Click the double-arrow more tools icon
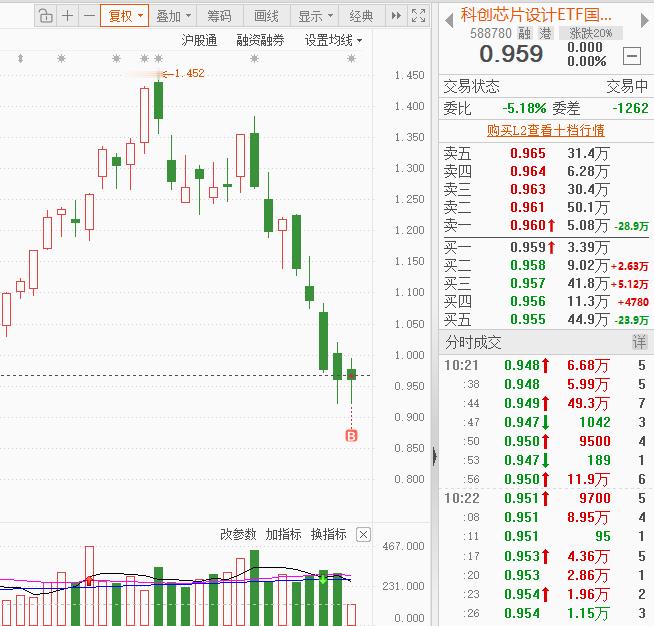 (x=396, y=16)
